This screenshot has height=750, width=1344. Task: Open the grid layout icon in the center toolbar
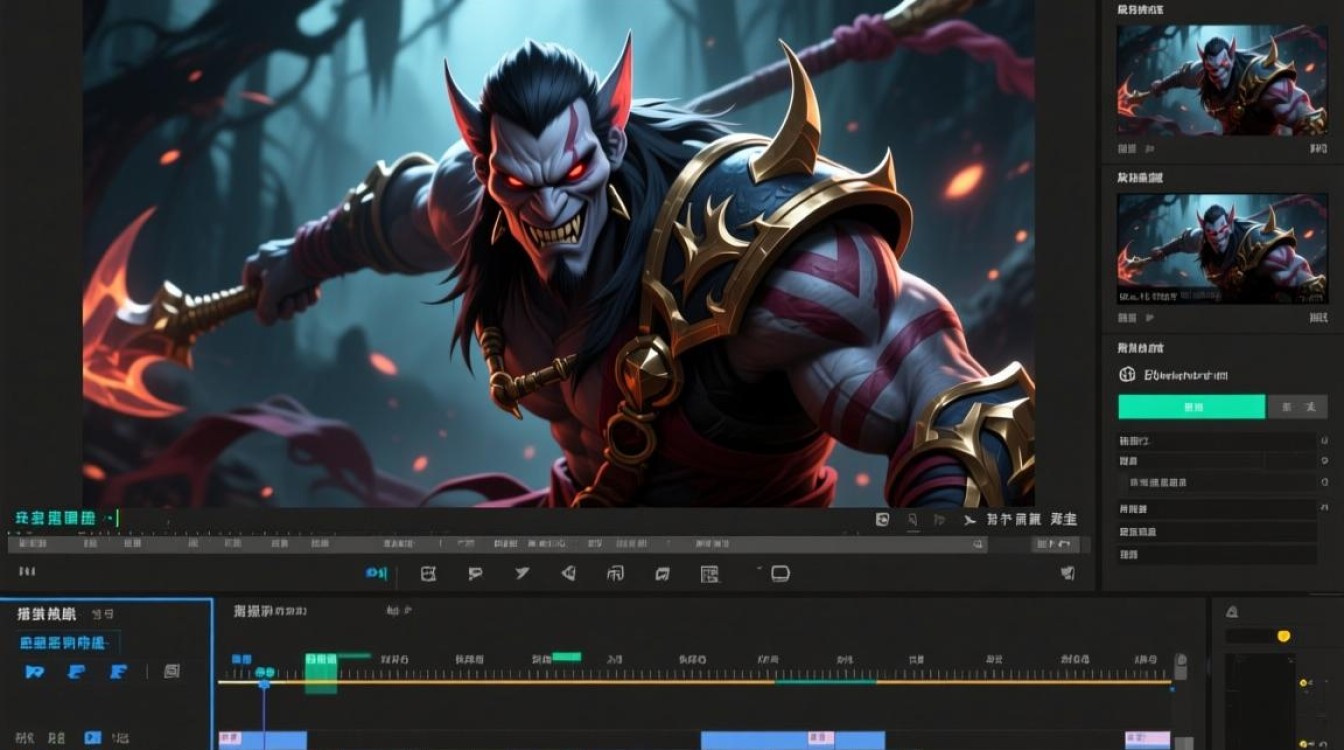tap(710, 573)
